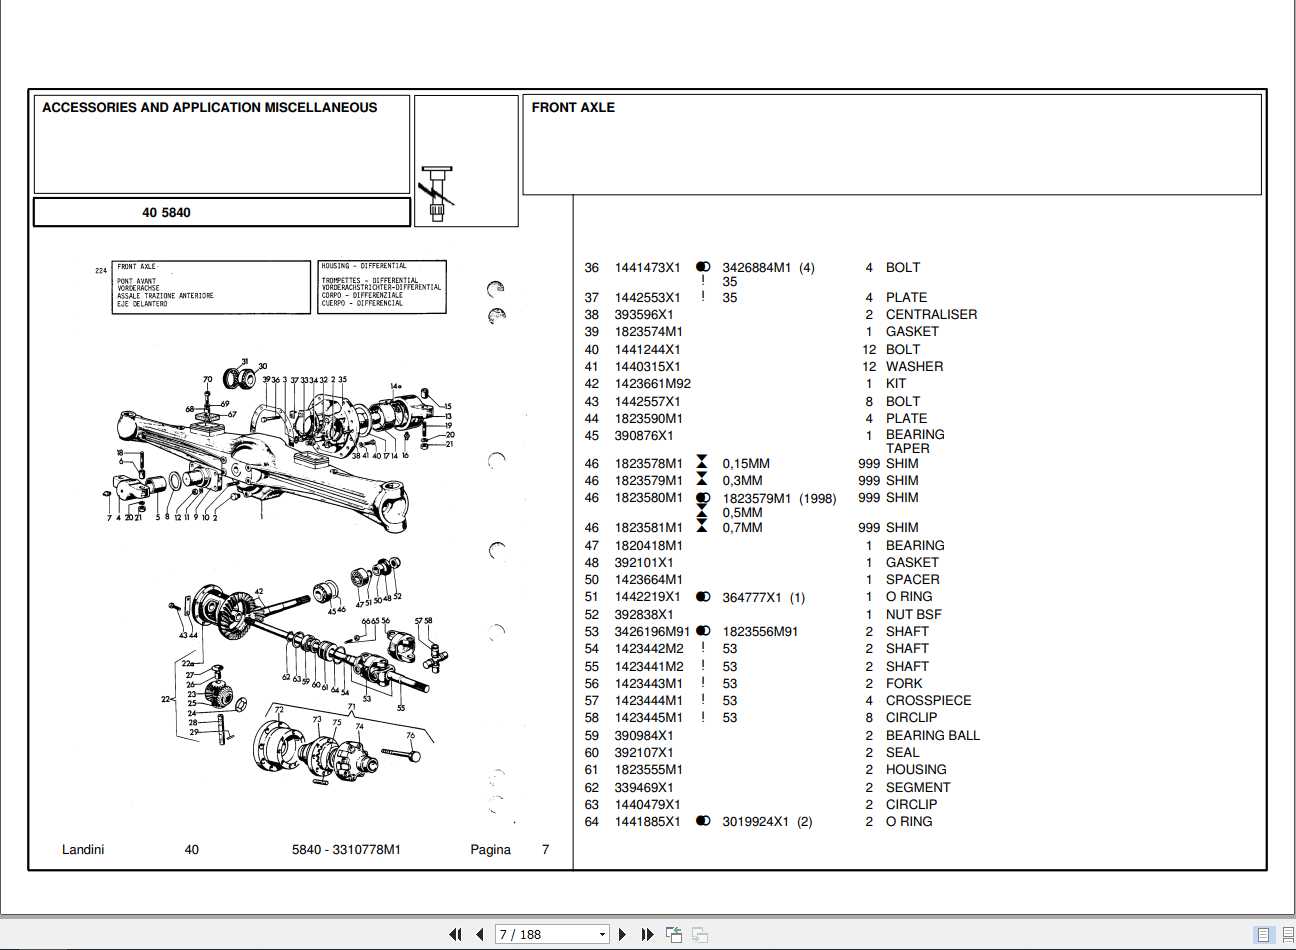This screenshot has width=1296, height=950.
Task: Click the FORK description
Action: coord(904,683)
